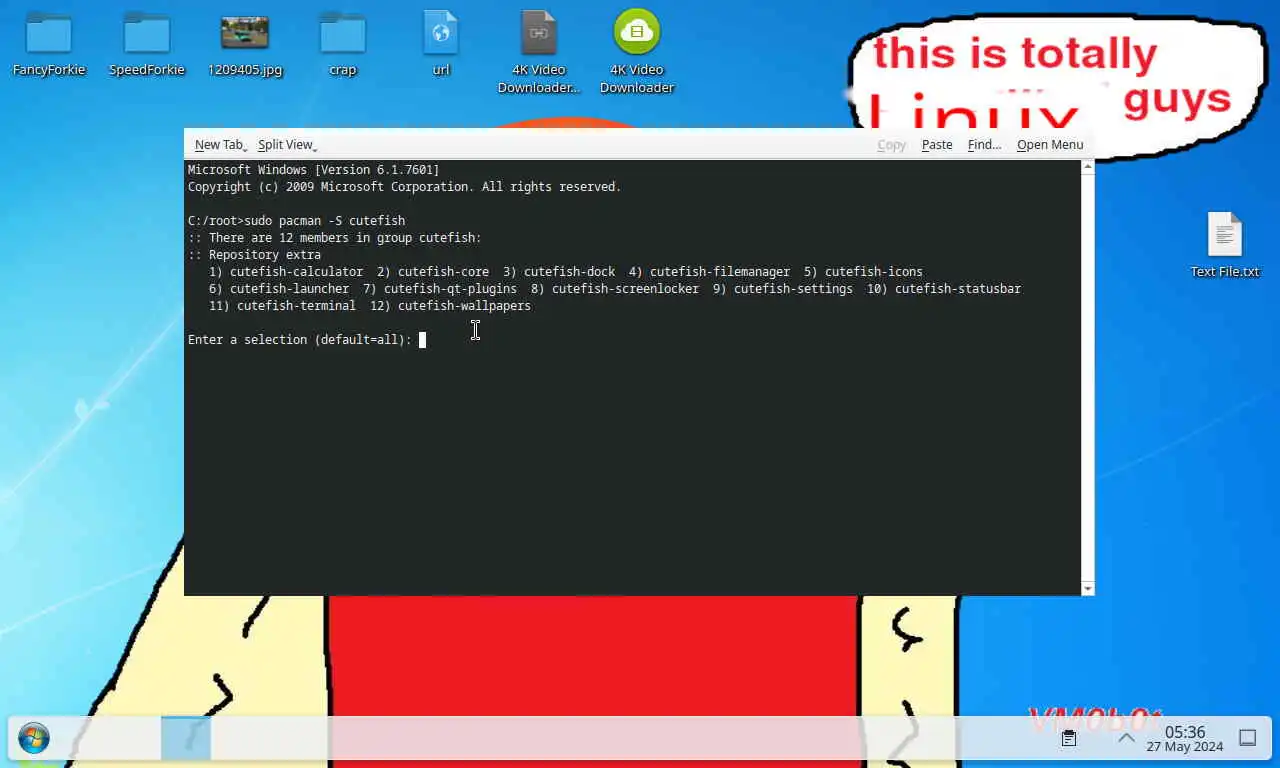This screenshot has width=1280, height=768.
Task: Click 'cutefish-wallpapers' in the package list
Action: point(464,306)
